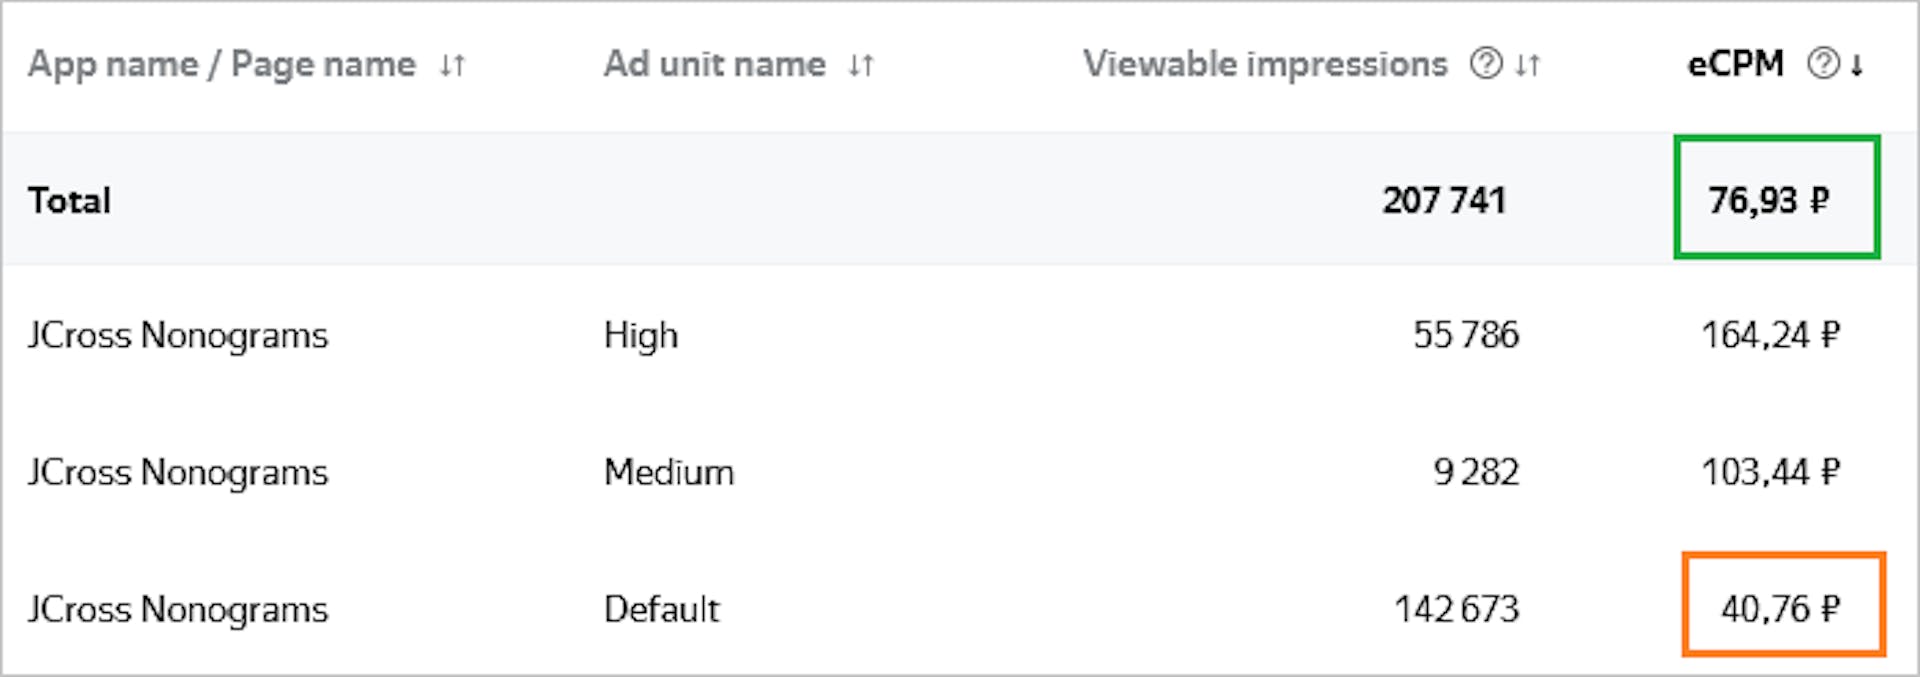1920x677 pixels.
Task: Open JCross Nonograms in the Medium row
Action: coord(178,472)
